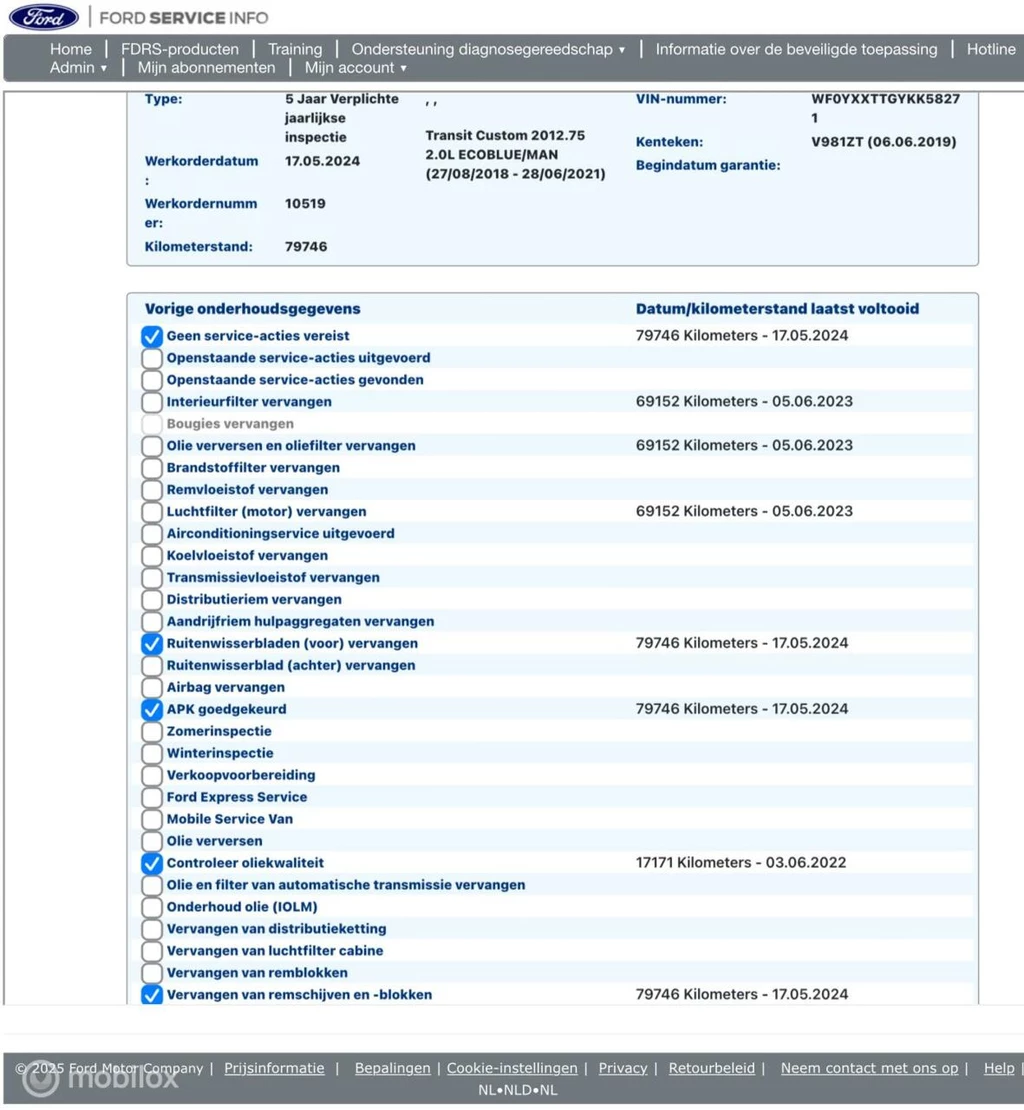Viewport: 1024px width, 1110px height.
Task: Expand Ondersteuning diagnosegereedschap dropdown
Action: pos(488,49)
